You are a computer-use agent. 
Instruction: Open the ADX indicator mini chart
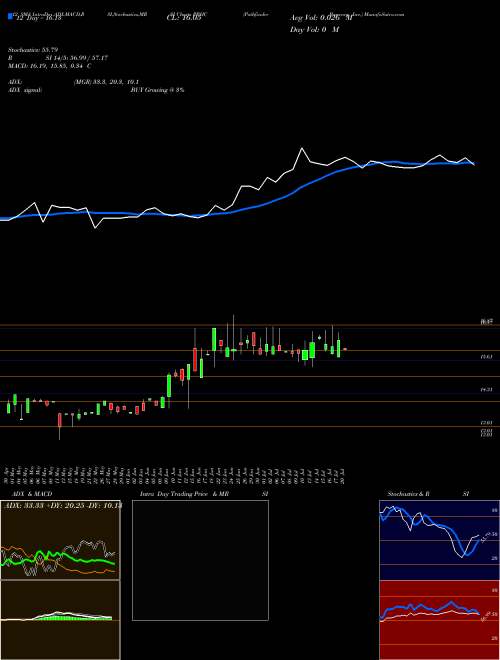coord(60,540)
